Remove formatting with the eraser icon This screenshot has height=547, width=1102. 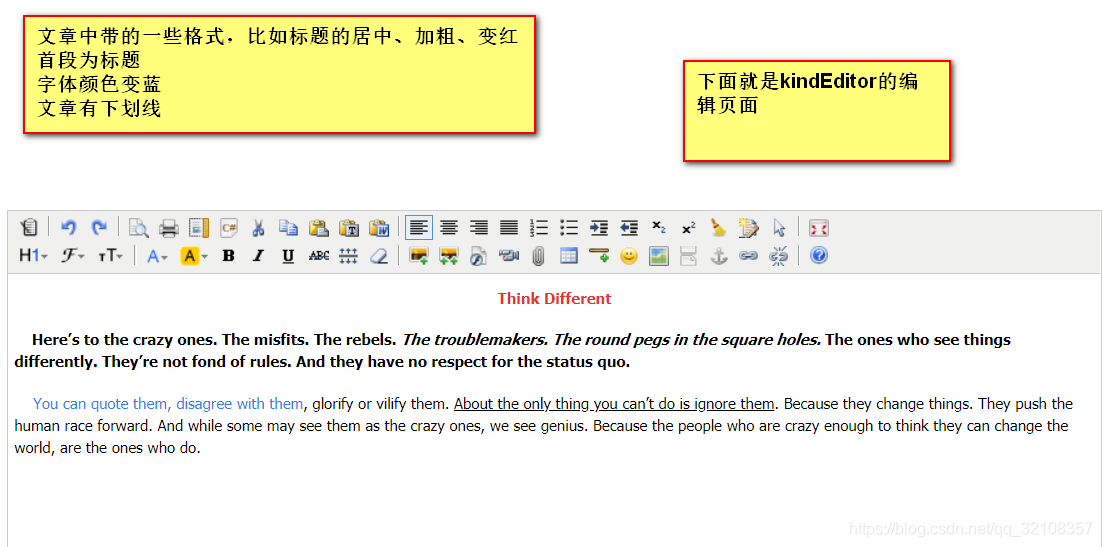(x=379, y=256)
